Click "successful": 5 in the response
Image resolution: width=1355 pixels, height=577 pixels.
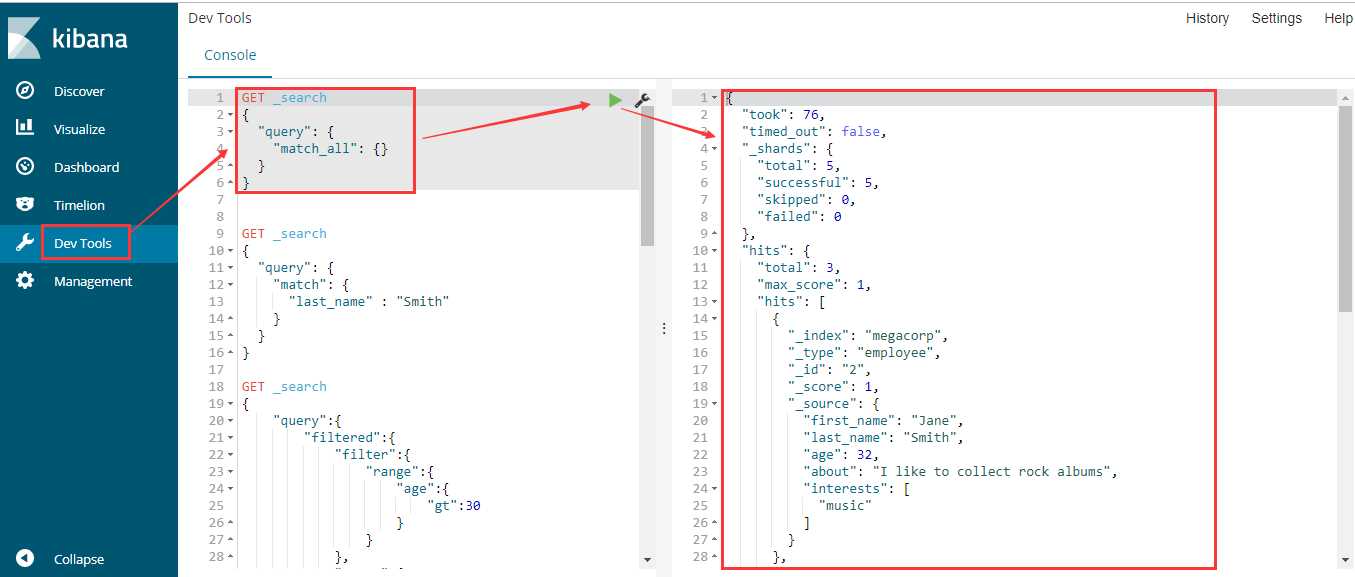tap(818, 183)
